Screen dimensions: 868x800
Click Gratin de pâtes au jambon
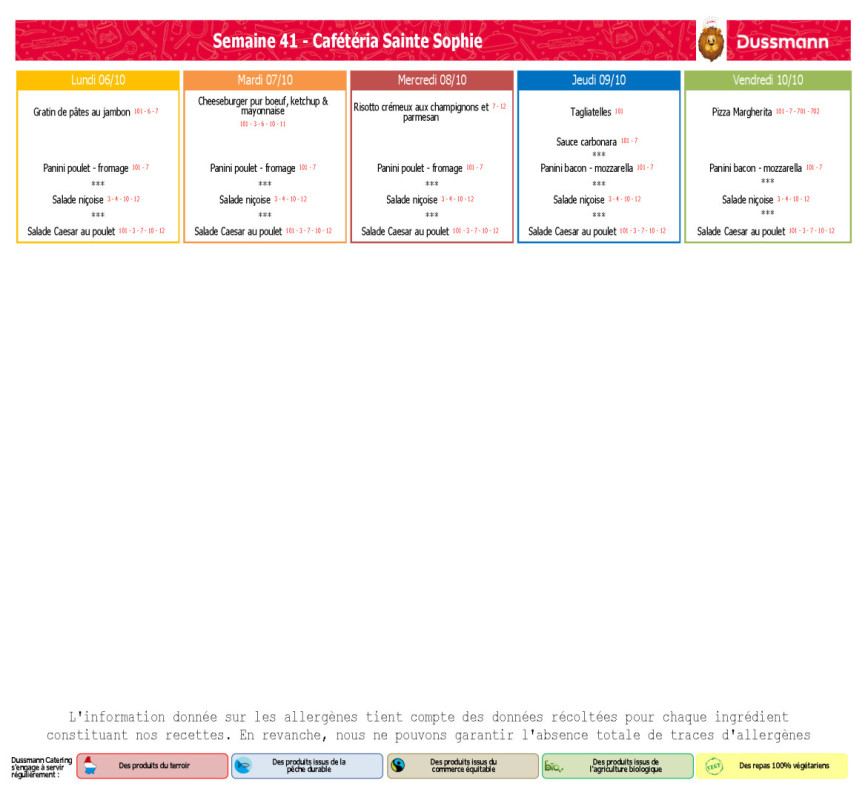(x=82, y=112)
